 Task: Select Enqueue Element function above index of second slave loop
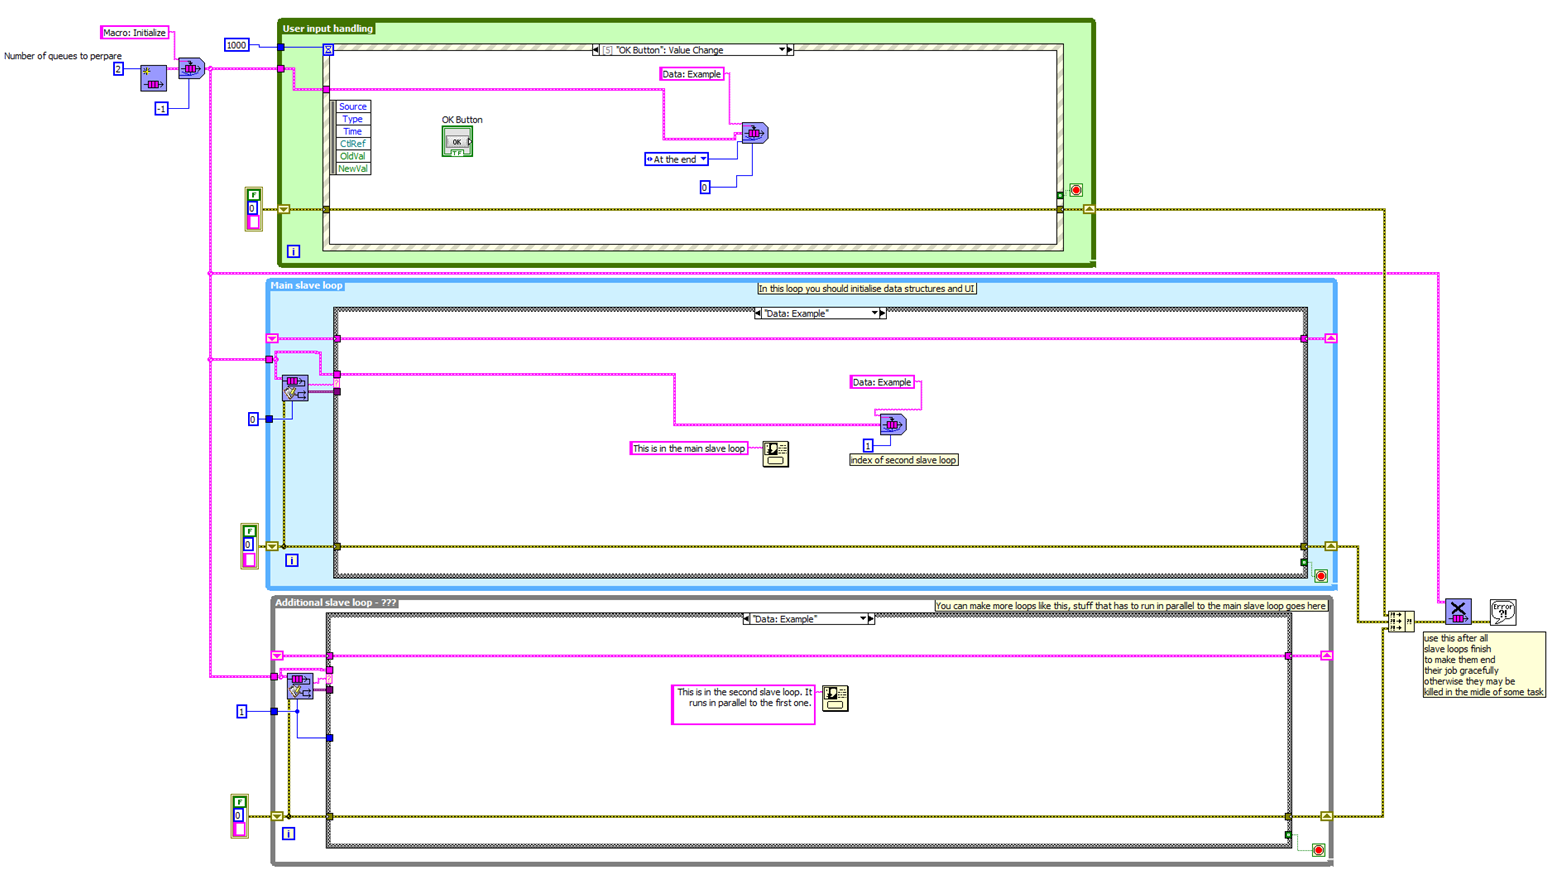pos(893,424)
